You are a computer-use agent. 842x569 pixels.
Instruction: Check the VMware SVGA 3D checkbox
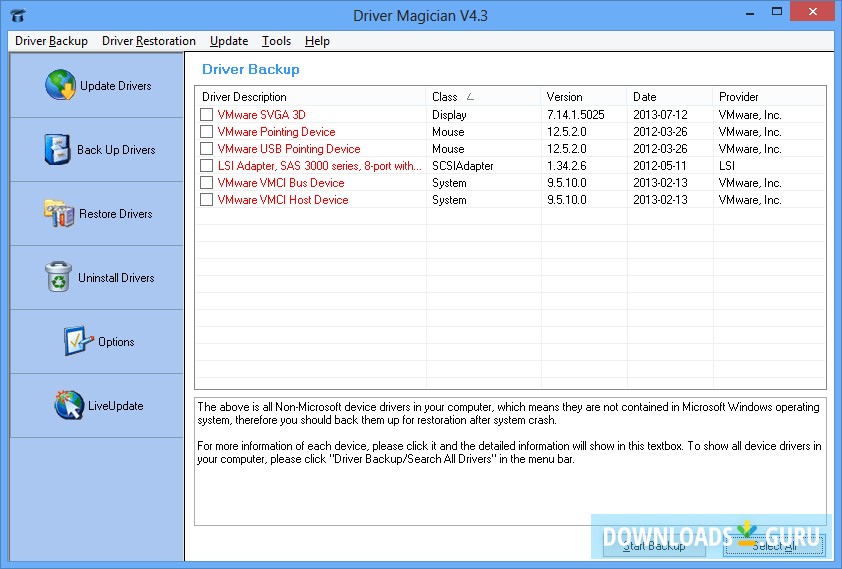click(x=207, y=115)
